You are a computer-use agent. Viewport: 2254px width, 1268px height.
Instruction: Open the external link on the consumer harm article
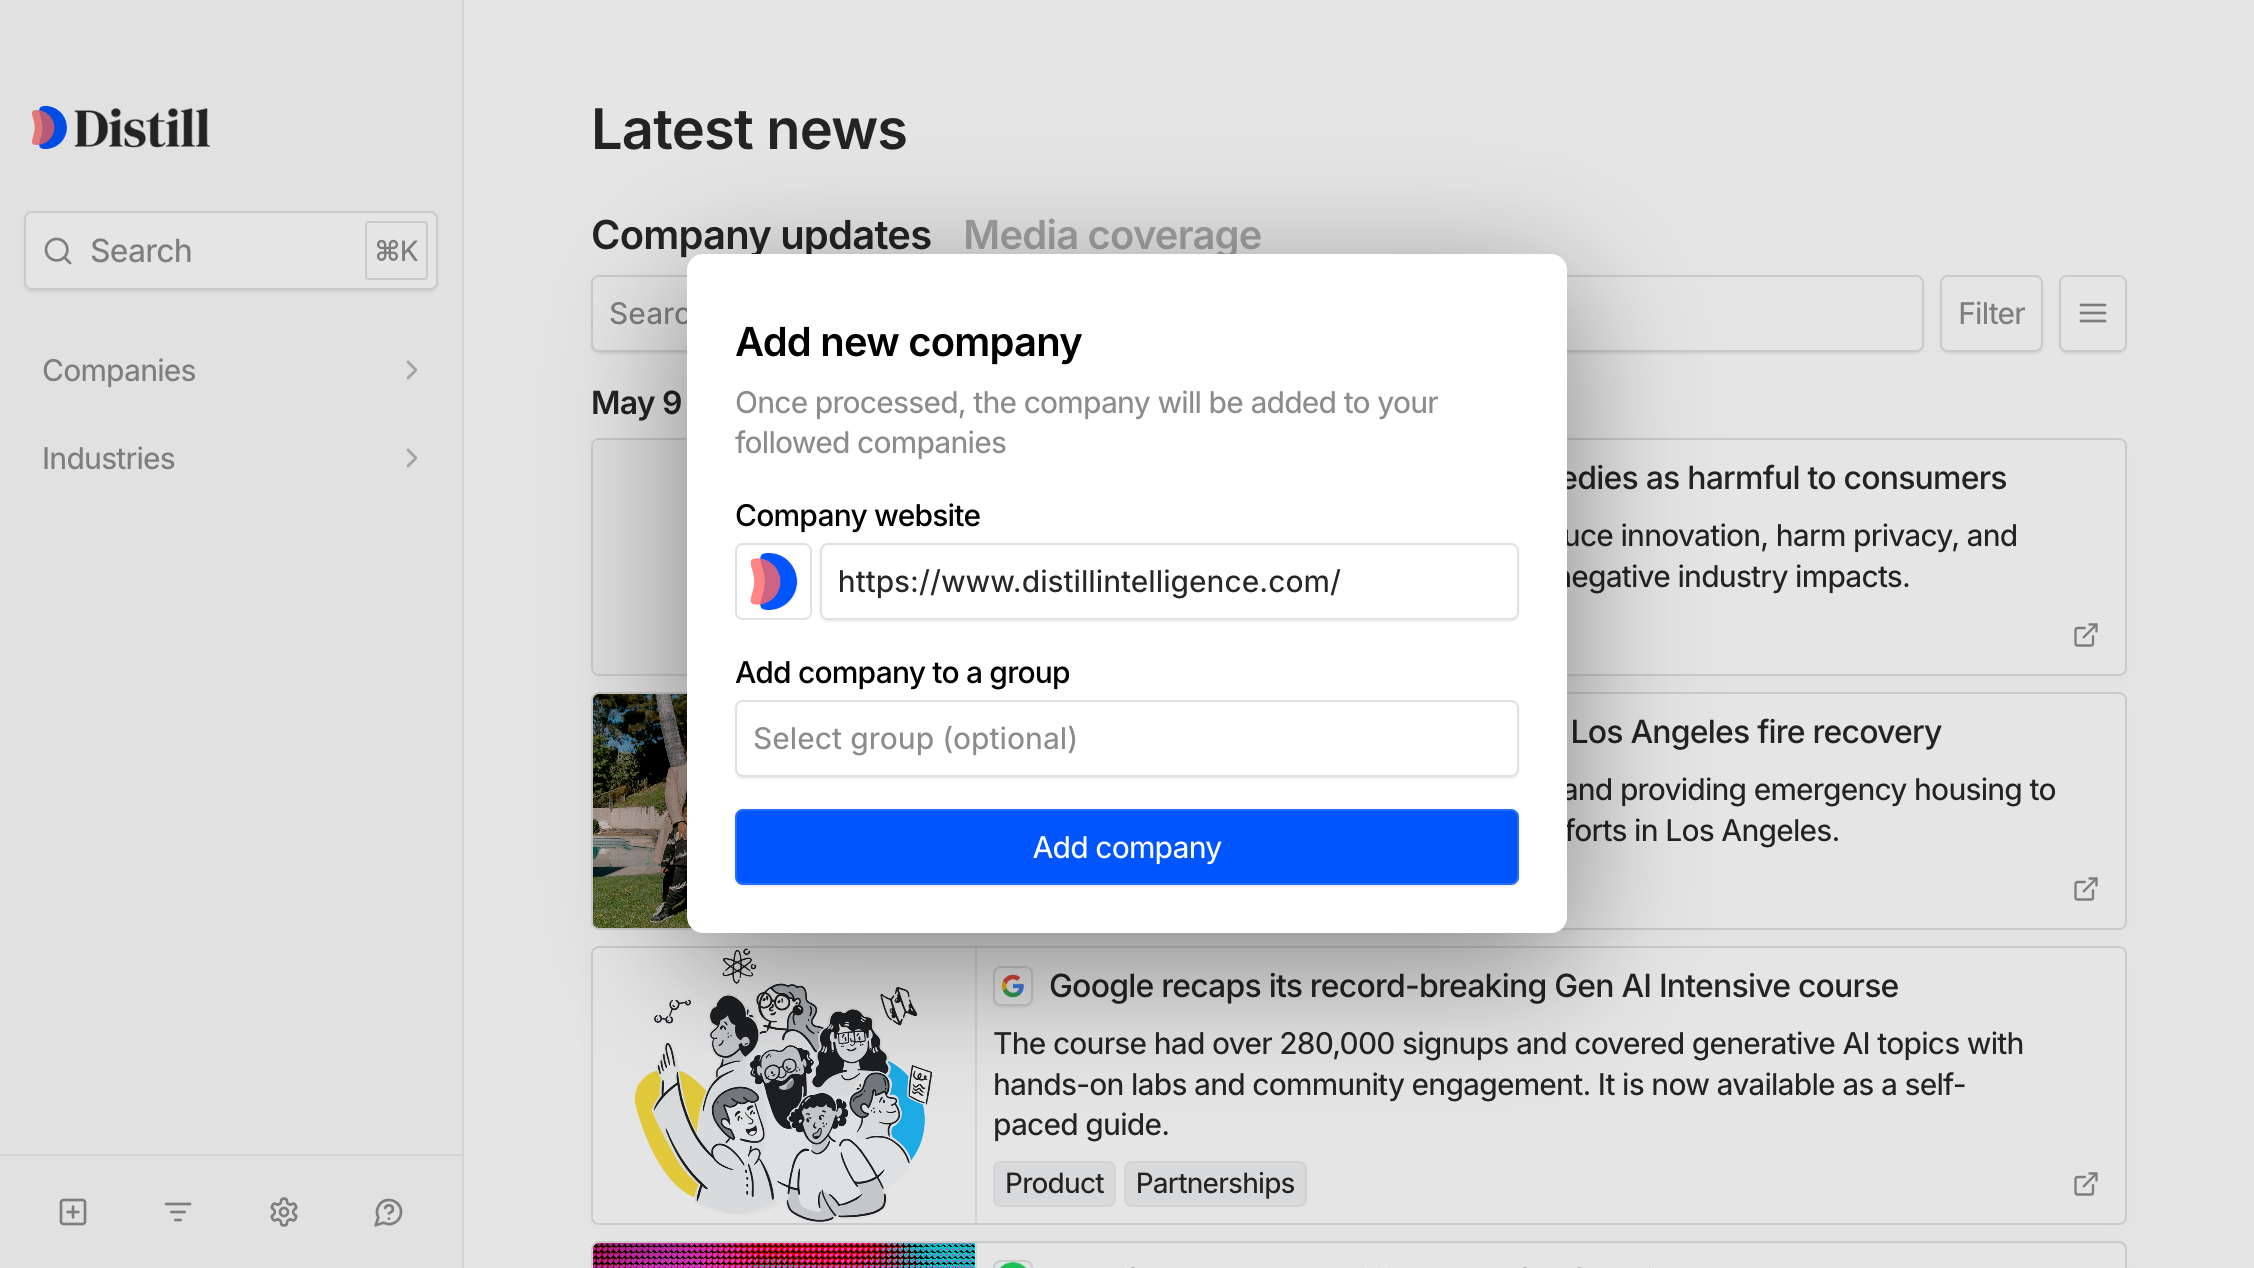coord(2085,635)
